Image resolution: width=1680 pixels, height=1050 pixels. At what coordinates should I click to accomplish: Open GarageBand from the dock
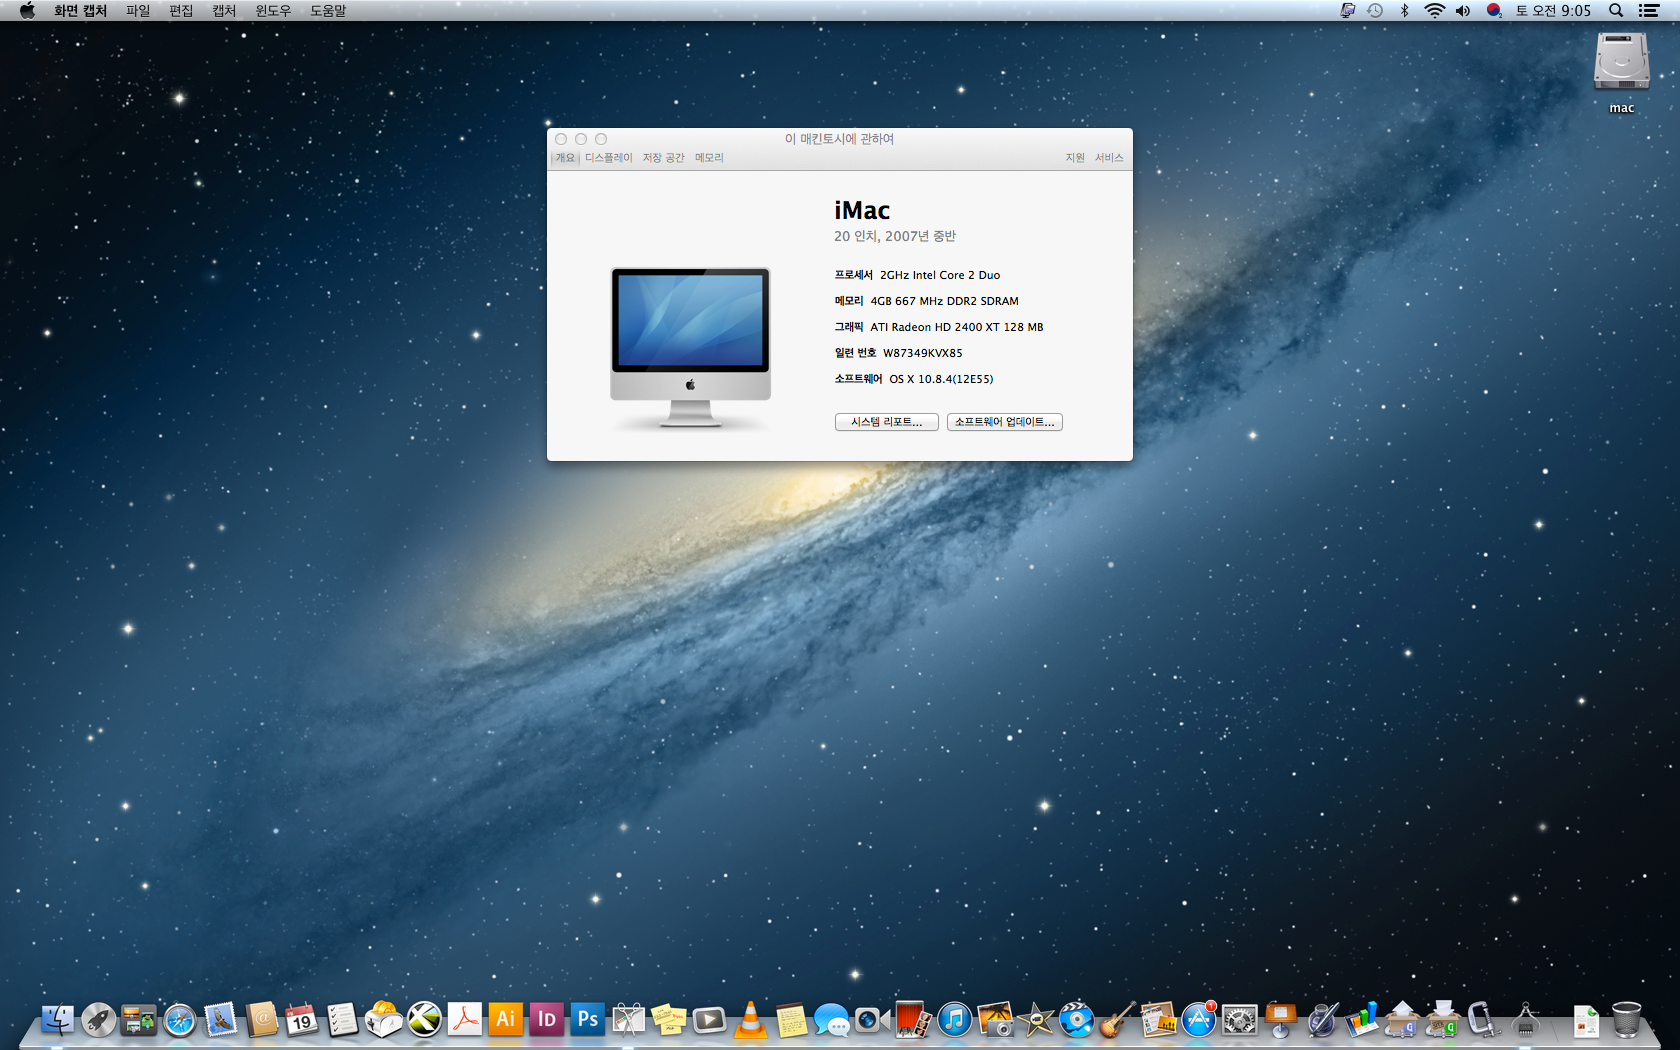click(x=1116, y=1020)
